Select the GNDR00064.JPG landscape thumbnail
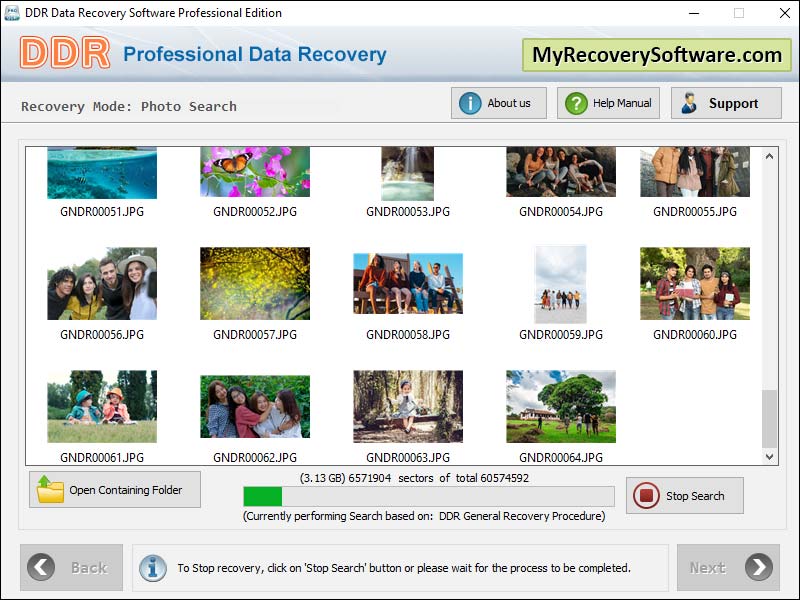The width and height of the screenshot is (800, 600). point(560,405)
